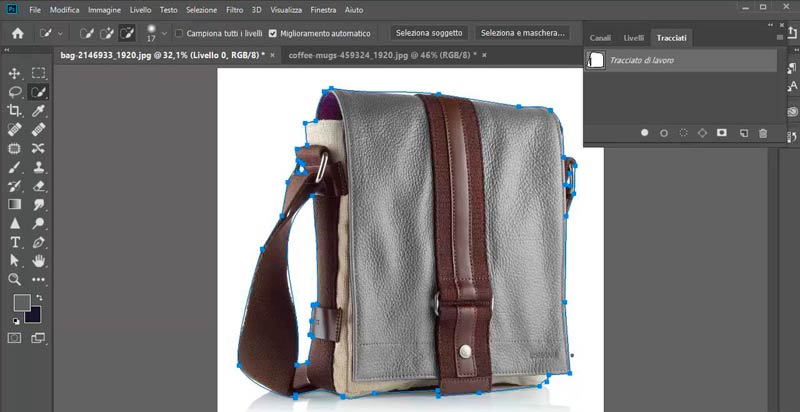Delete current path trash icon
The width and height of the screenshot is (800, 412).
coord(763,133)
